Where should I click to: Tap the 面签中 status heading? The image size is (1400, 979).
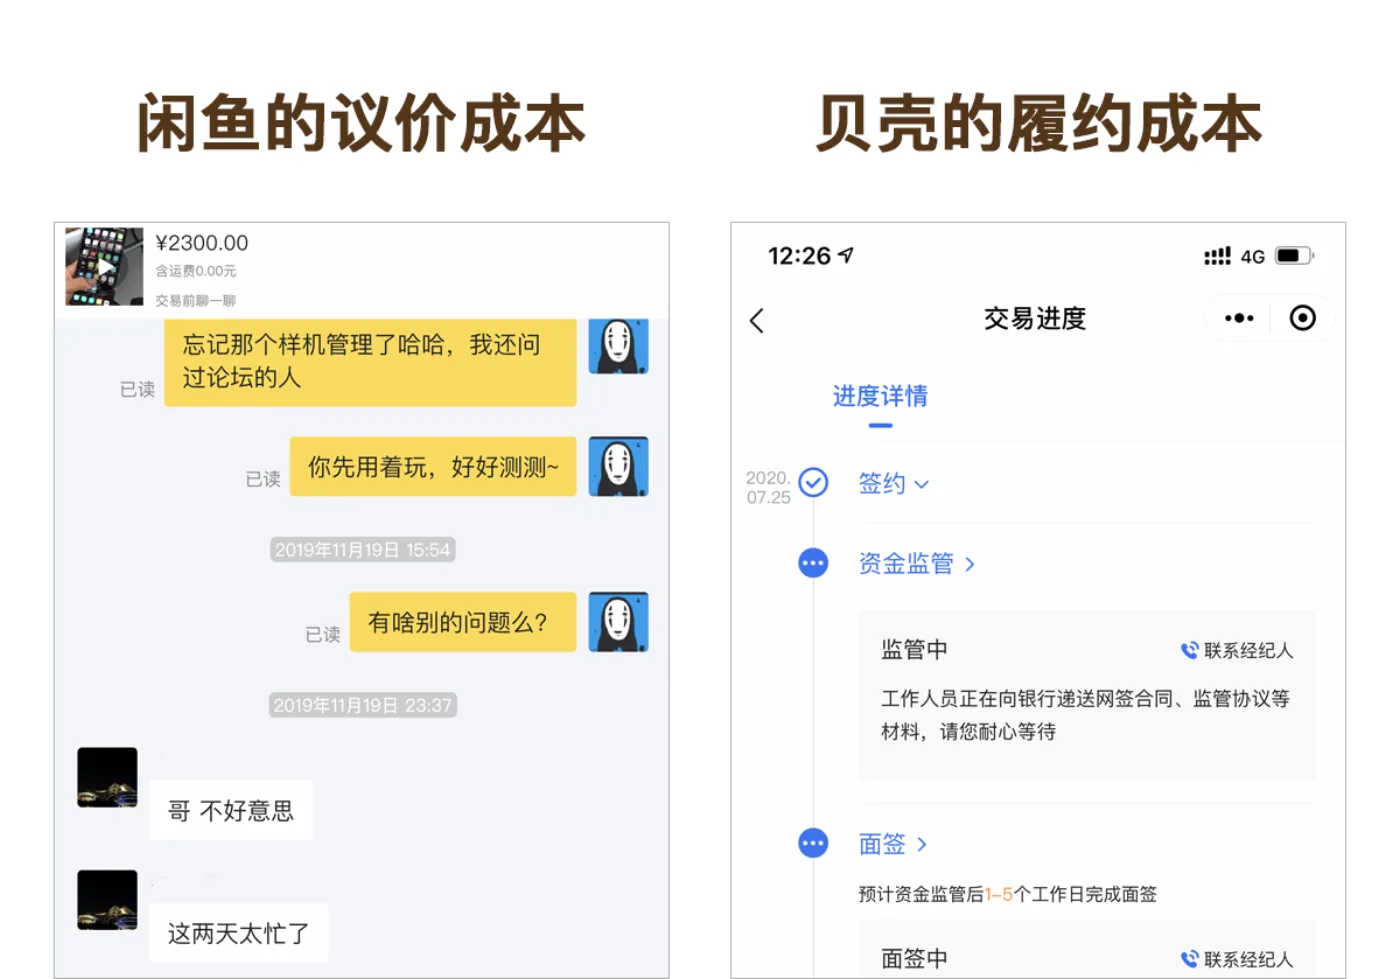pyautogui.click(x=914, y=959)
